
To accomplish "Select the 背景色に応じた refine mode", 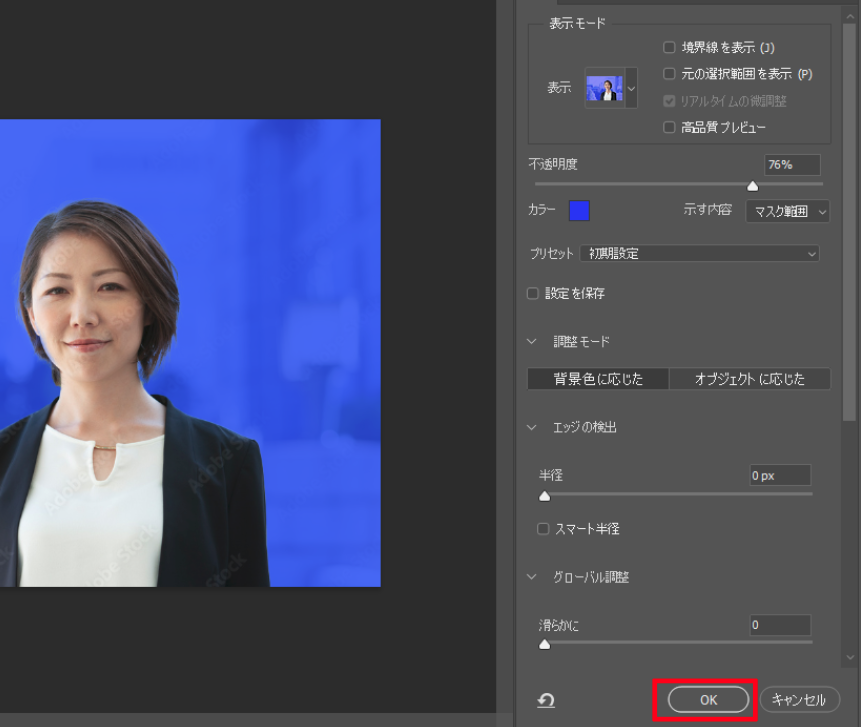I will [x=598, y=379].
